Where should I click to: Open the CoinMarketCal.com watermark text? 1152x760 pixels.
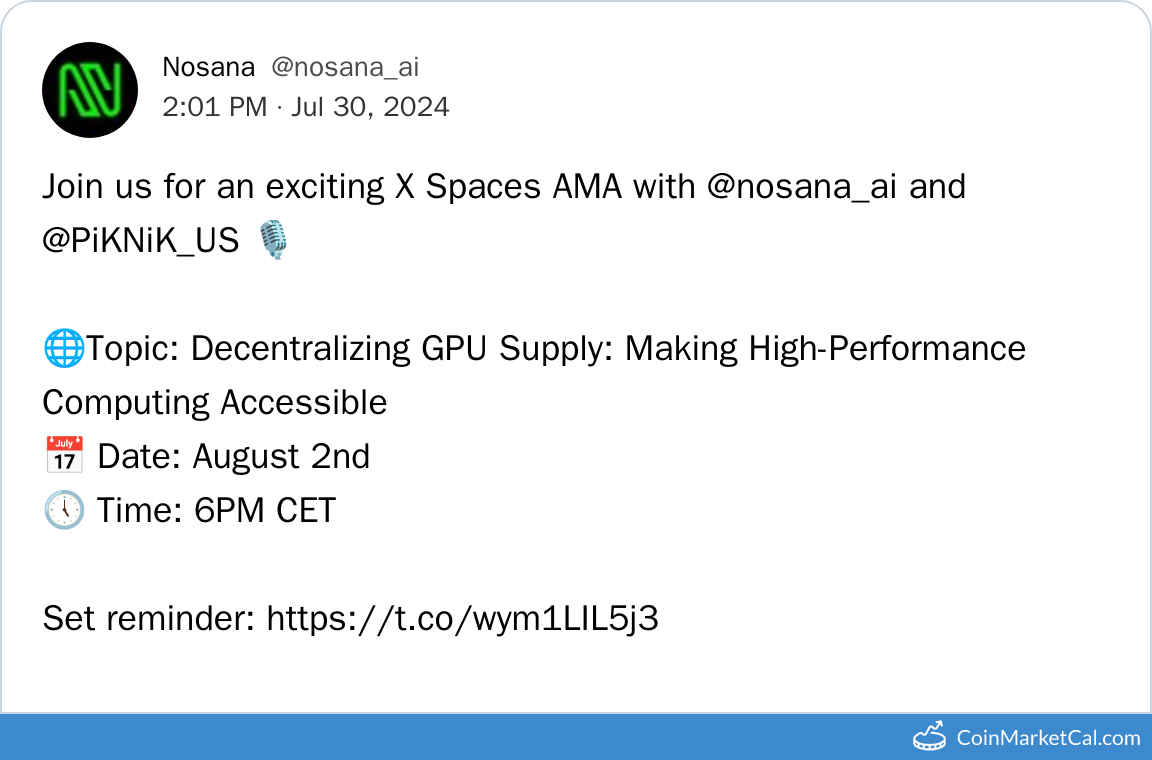click(x=1048, y=738)
